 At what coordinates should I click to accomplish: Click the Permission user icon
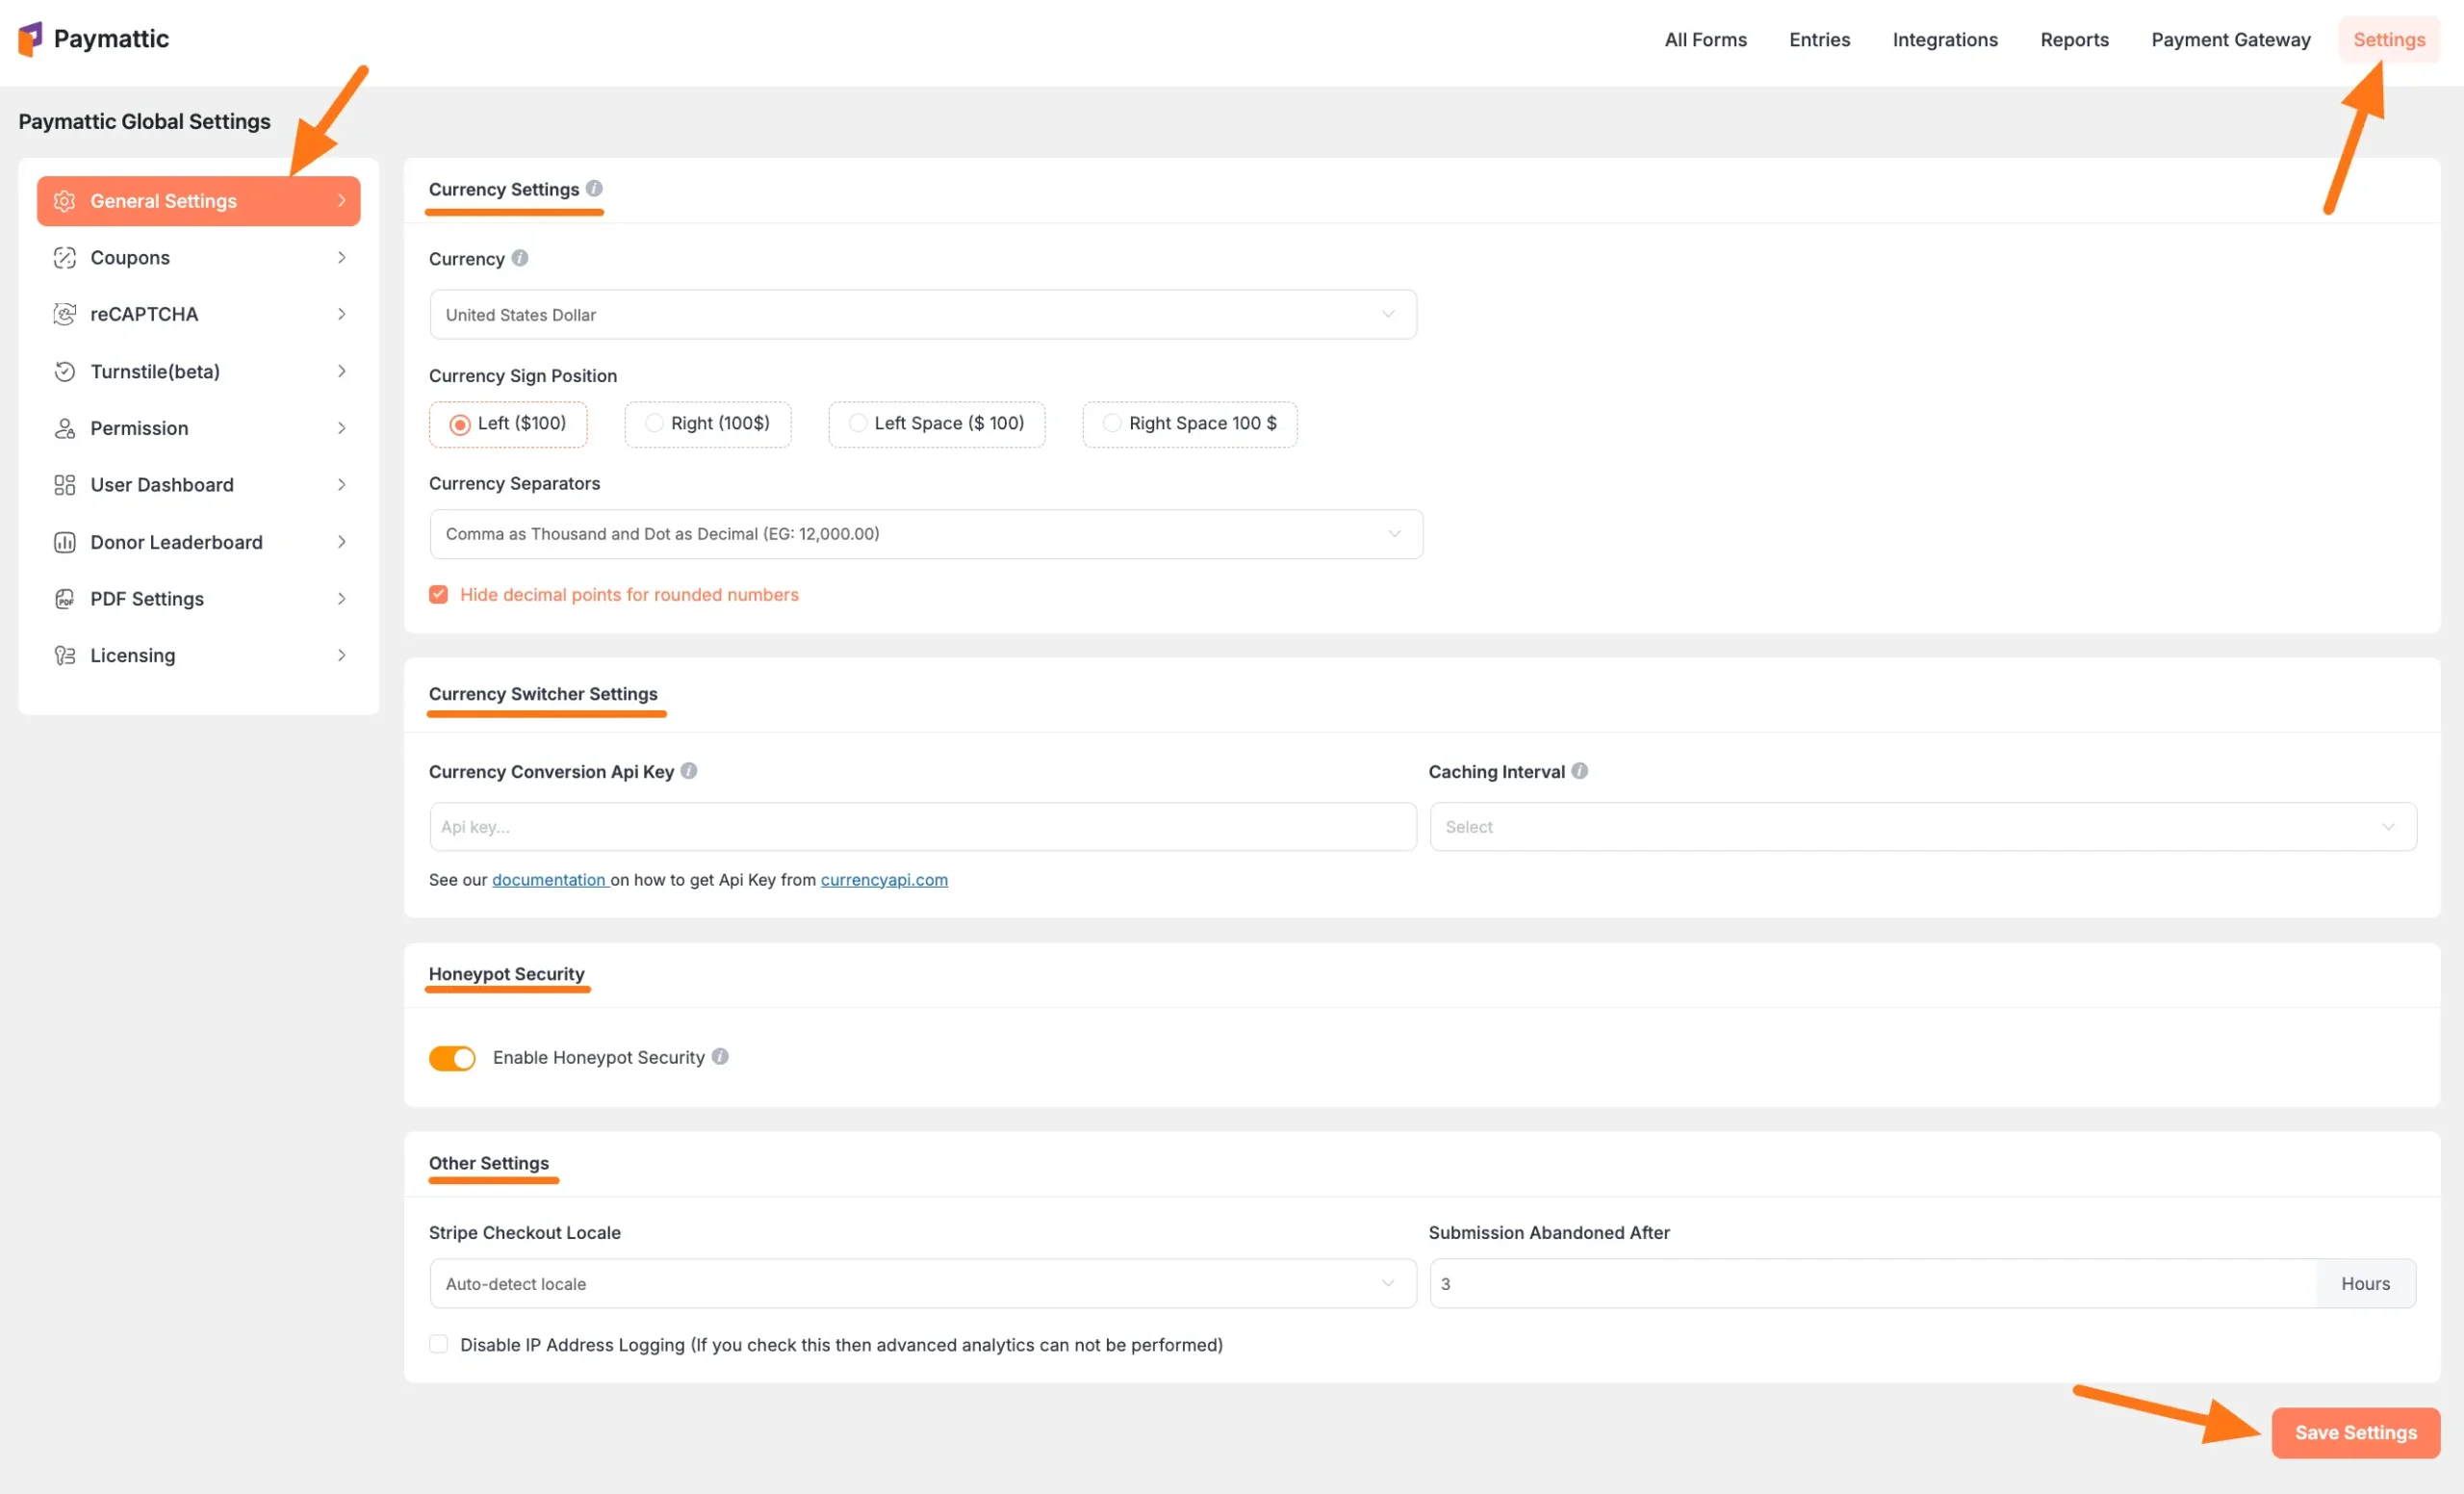pos(64,428)
